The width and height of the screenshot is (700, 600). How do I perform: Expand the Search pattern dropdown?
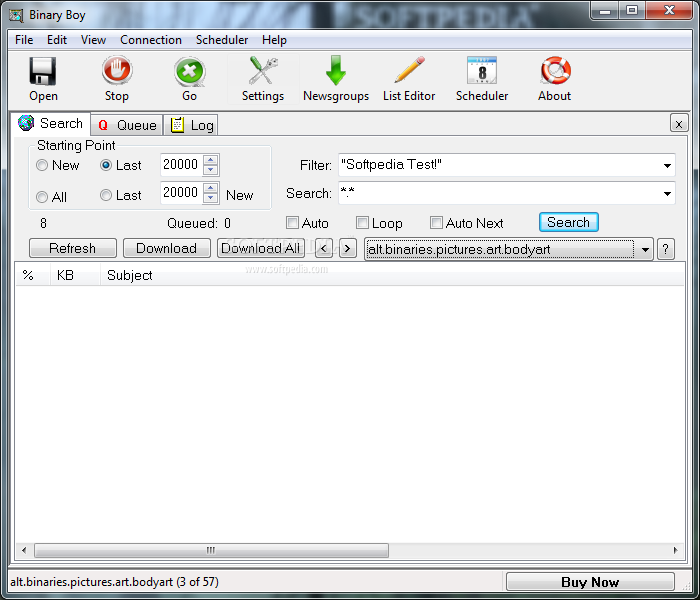tap(667, 194)
